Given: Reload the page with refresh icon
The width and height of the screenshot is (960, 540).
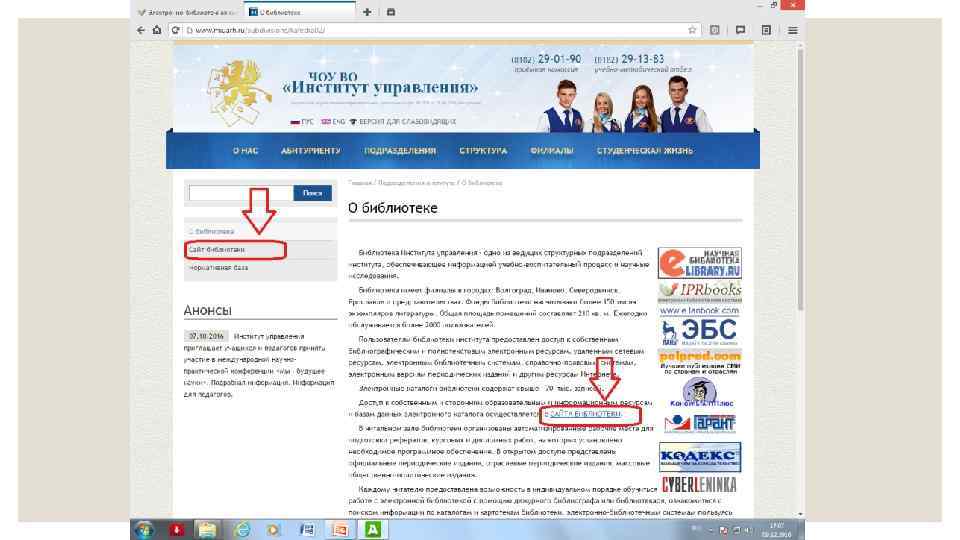Looking at the screenshot, I should coord(176,30).
